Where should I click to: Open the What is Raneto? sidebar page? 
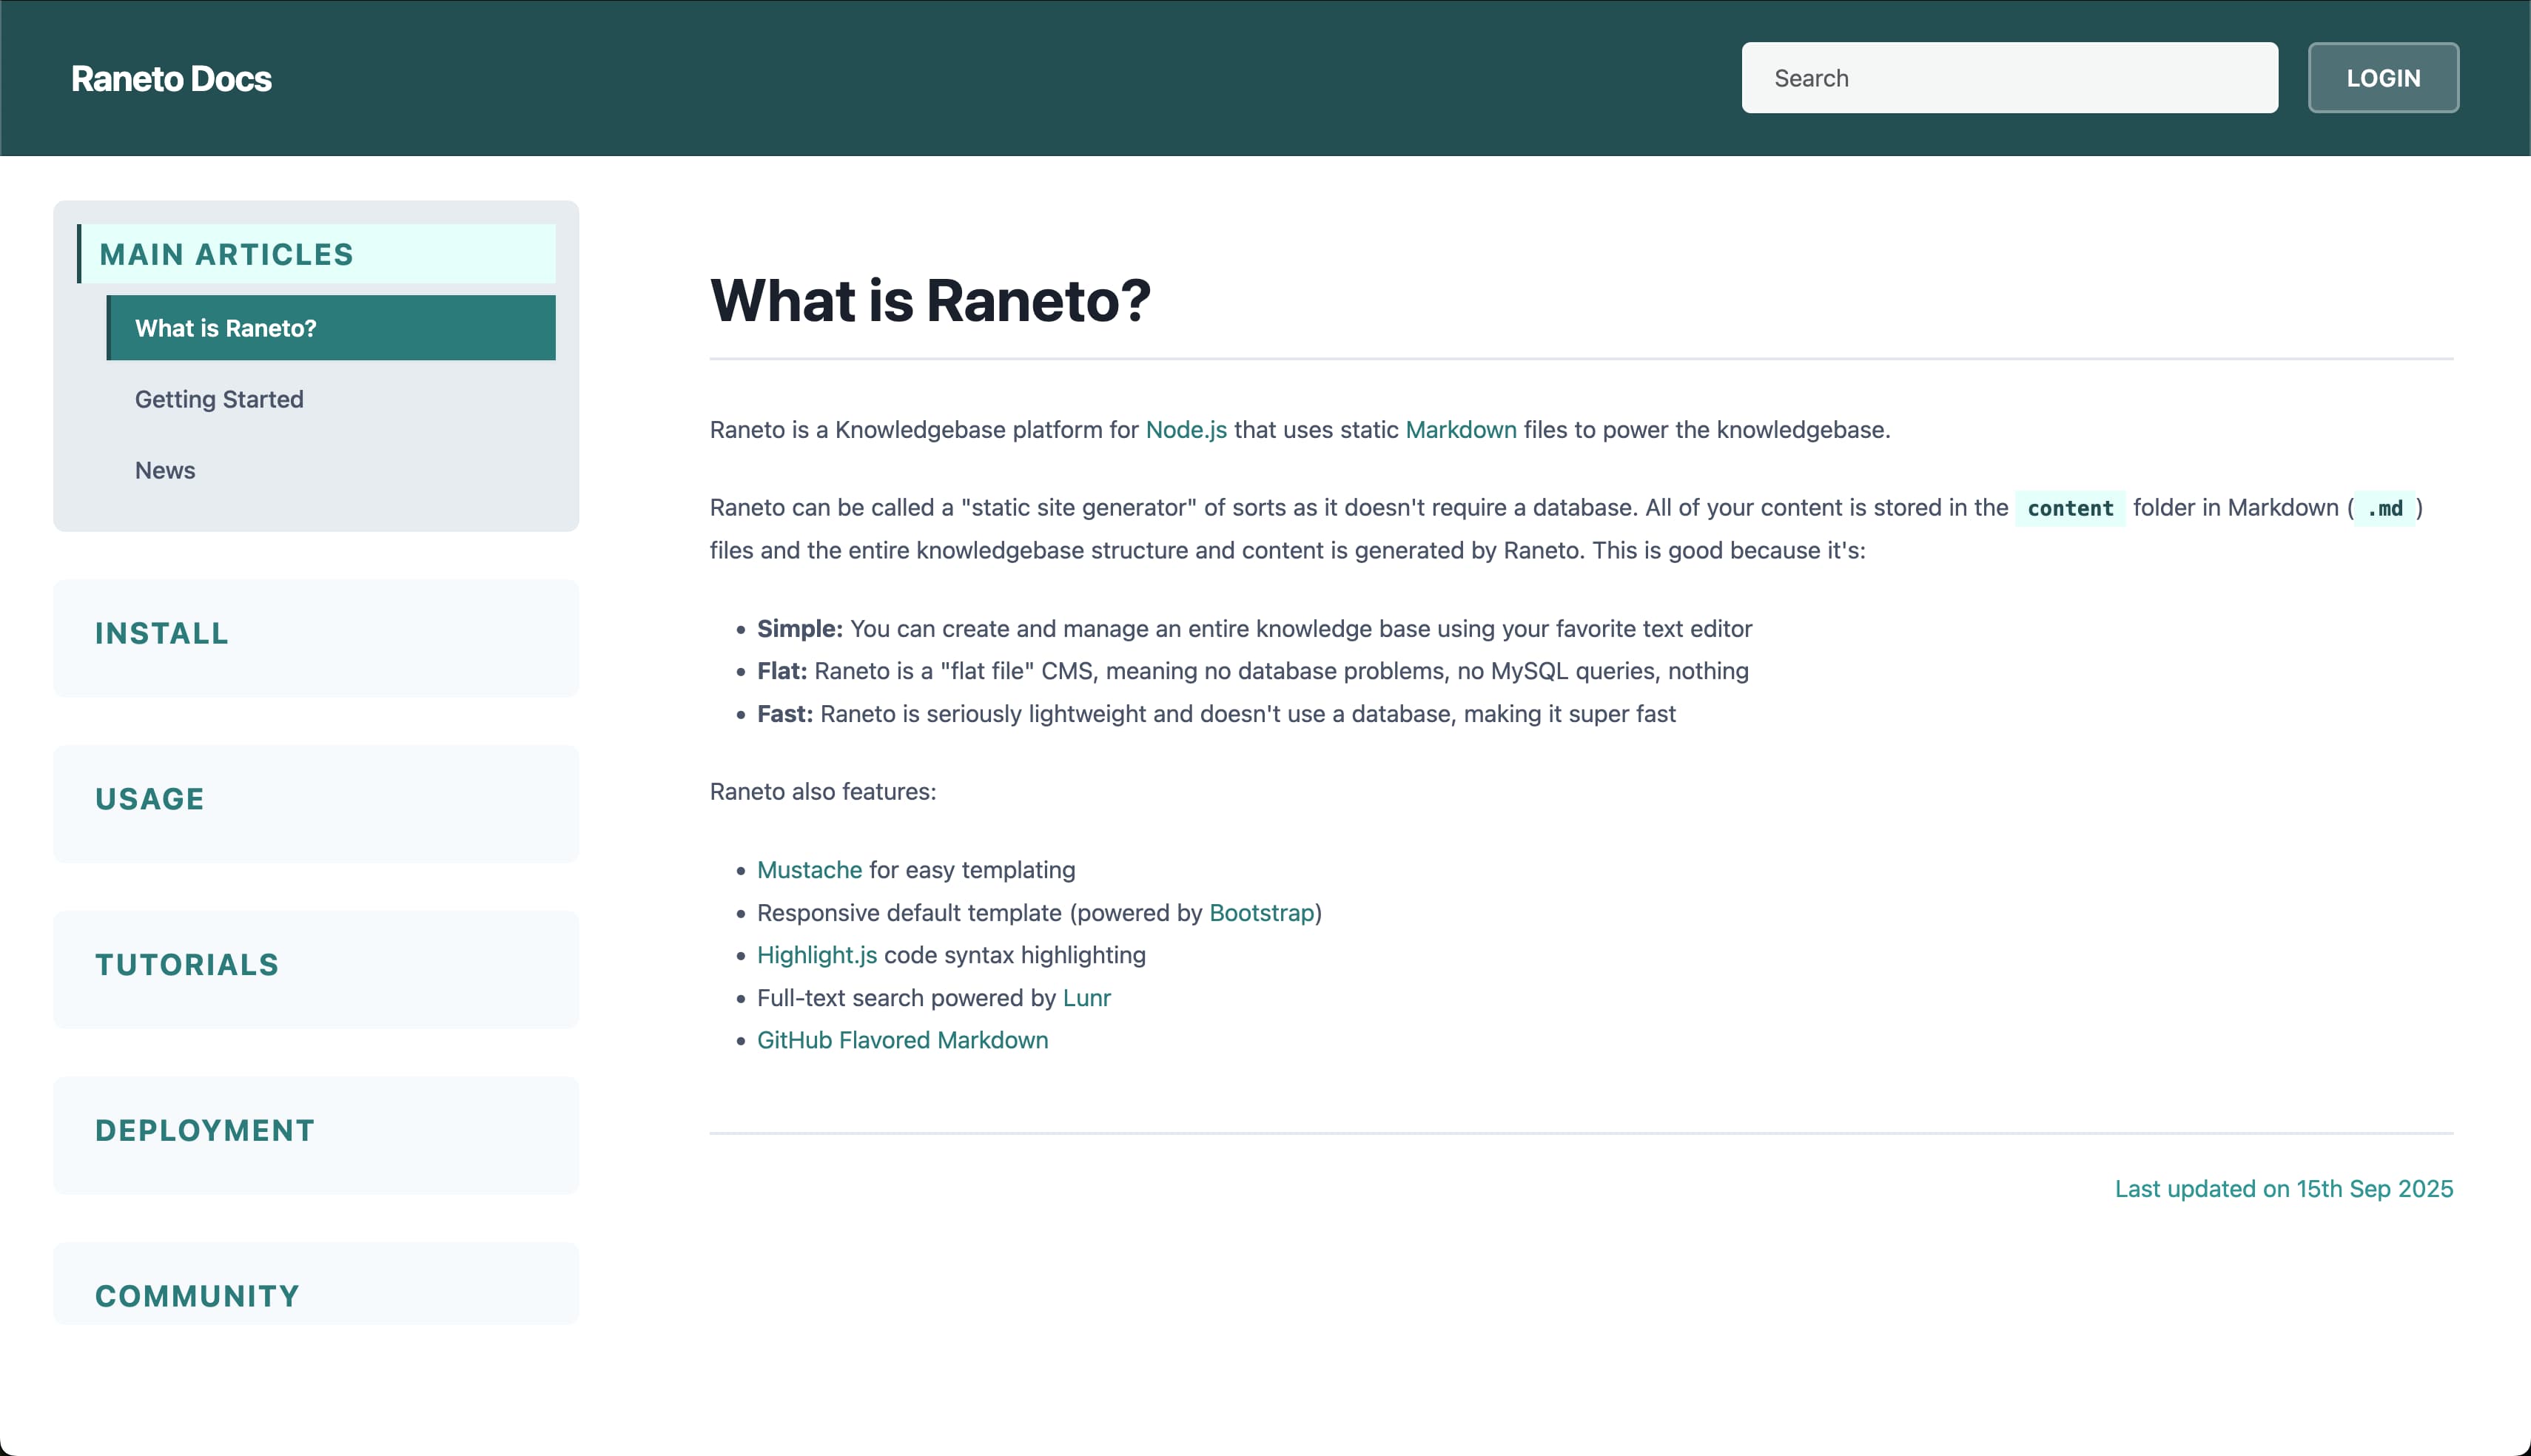(x=226, y=328)
